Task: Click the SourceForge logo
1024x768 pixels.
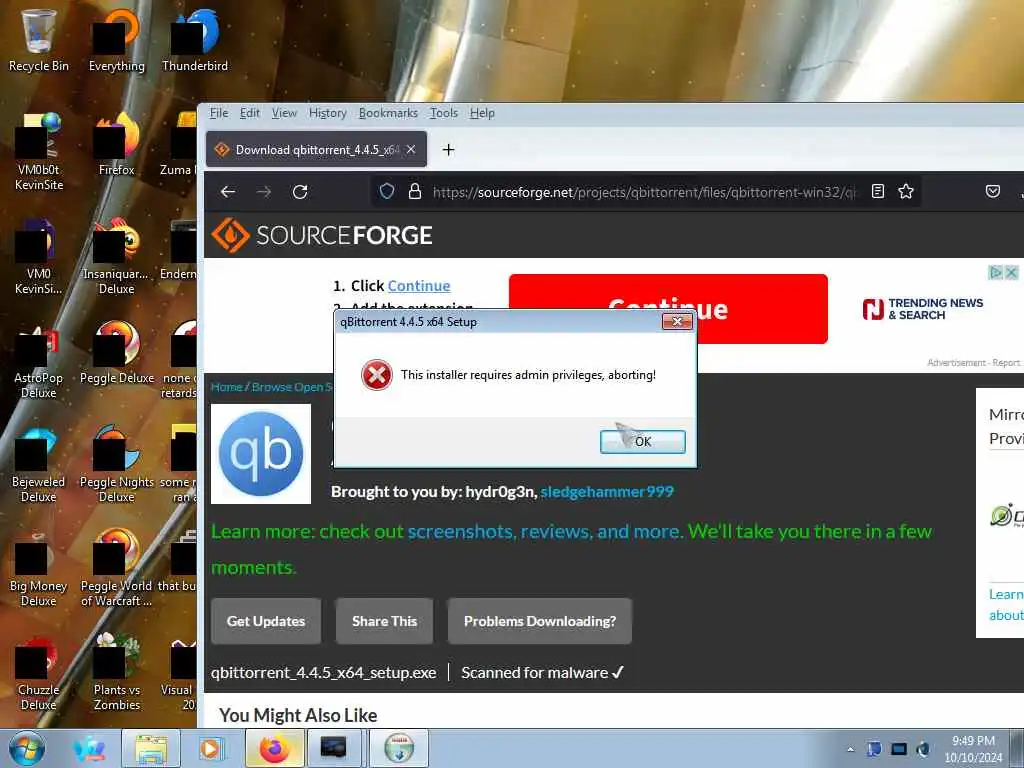Action: 322,235
